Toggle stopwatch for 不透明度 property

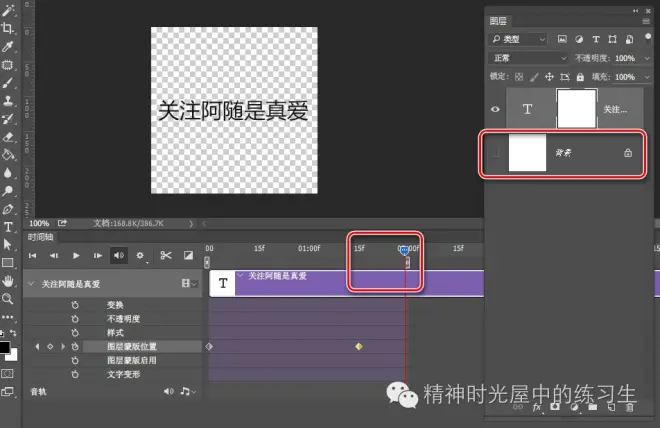click(x=75, y=319)
